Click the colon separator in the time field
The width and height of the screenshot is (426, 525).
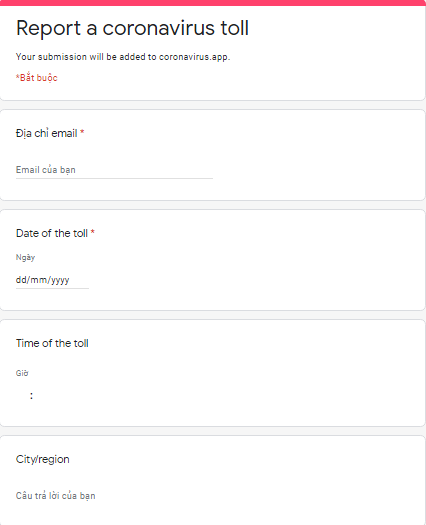tap(31, 396)
